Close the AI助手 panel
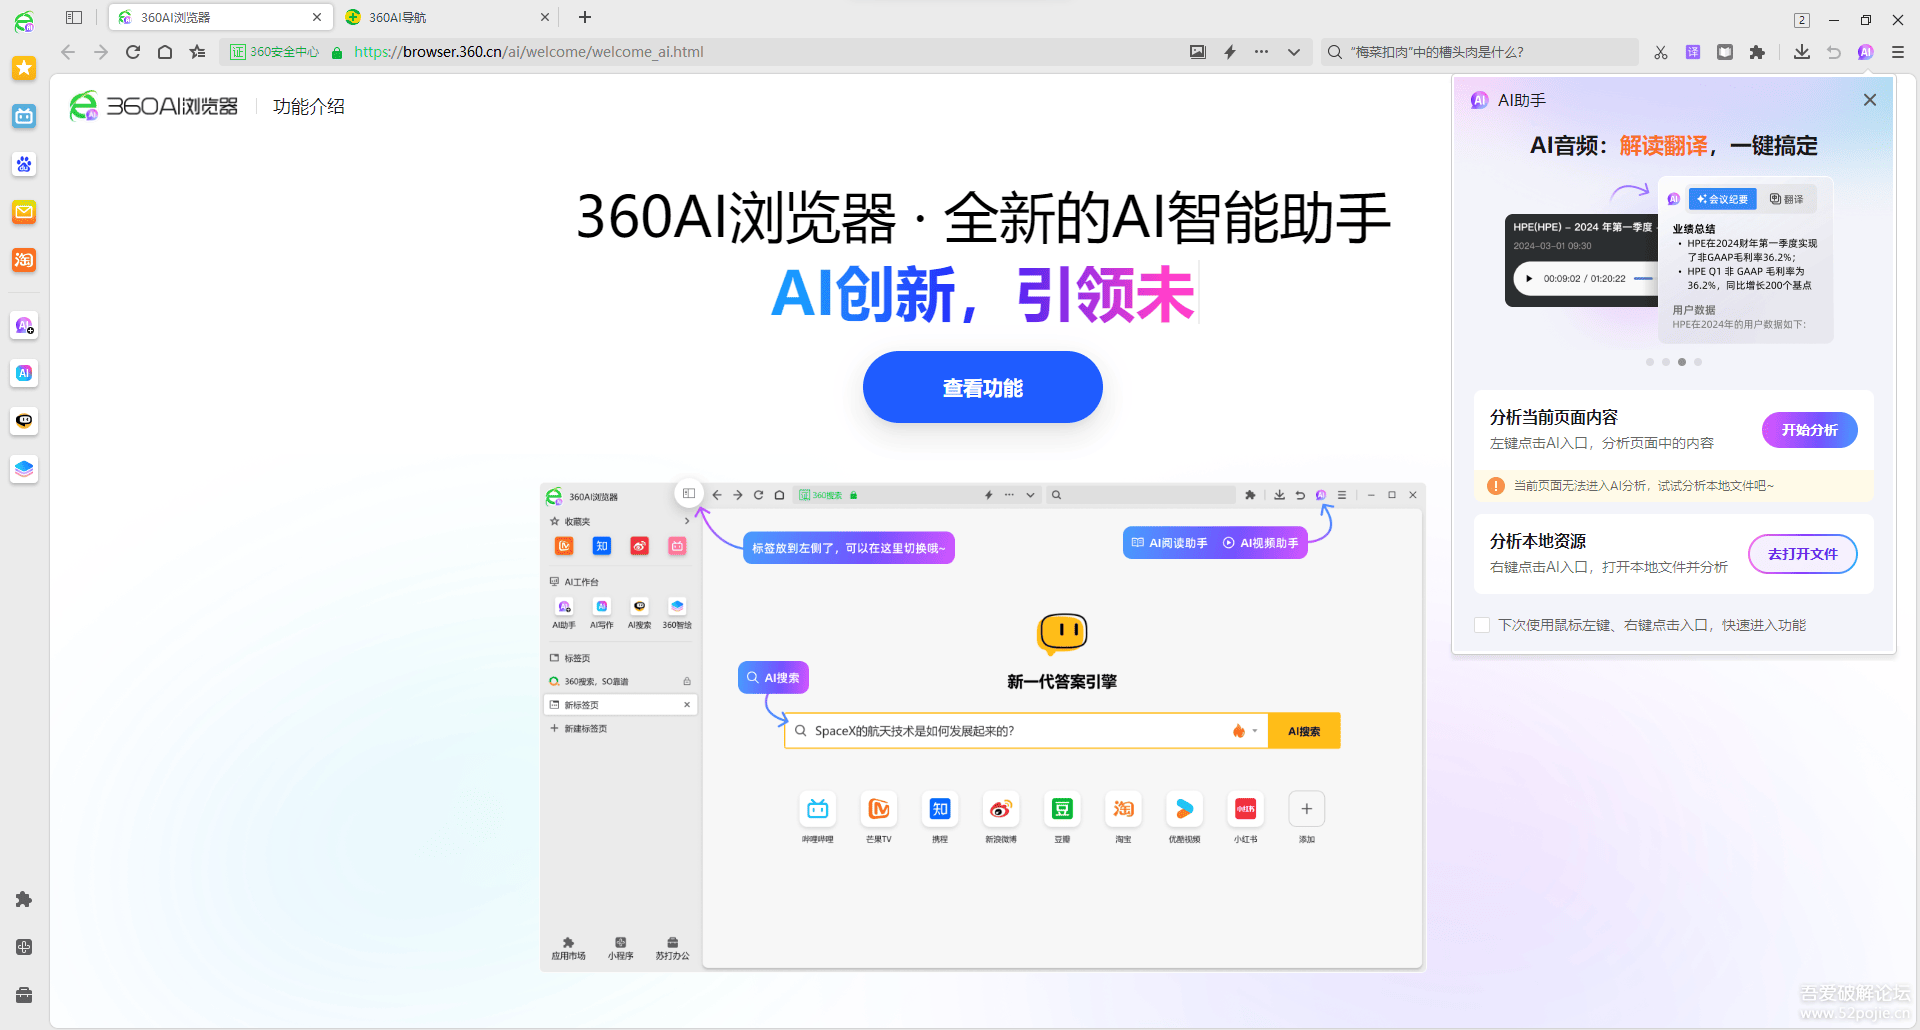 point(1870,100)
